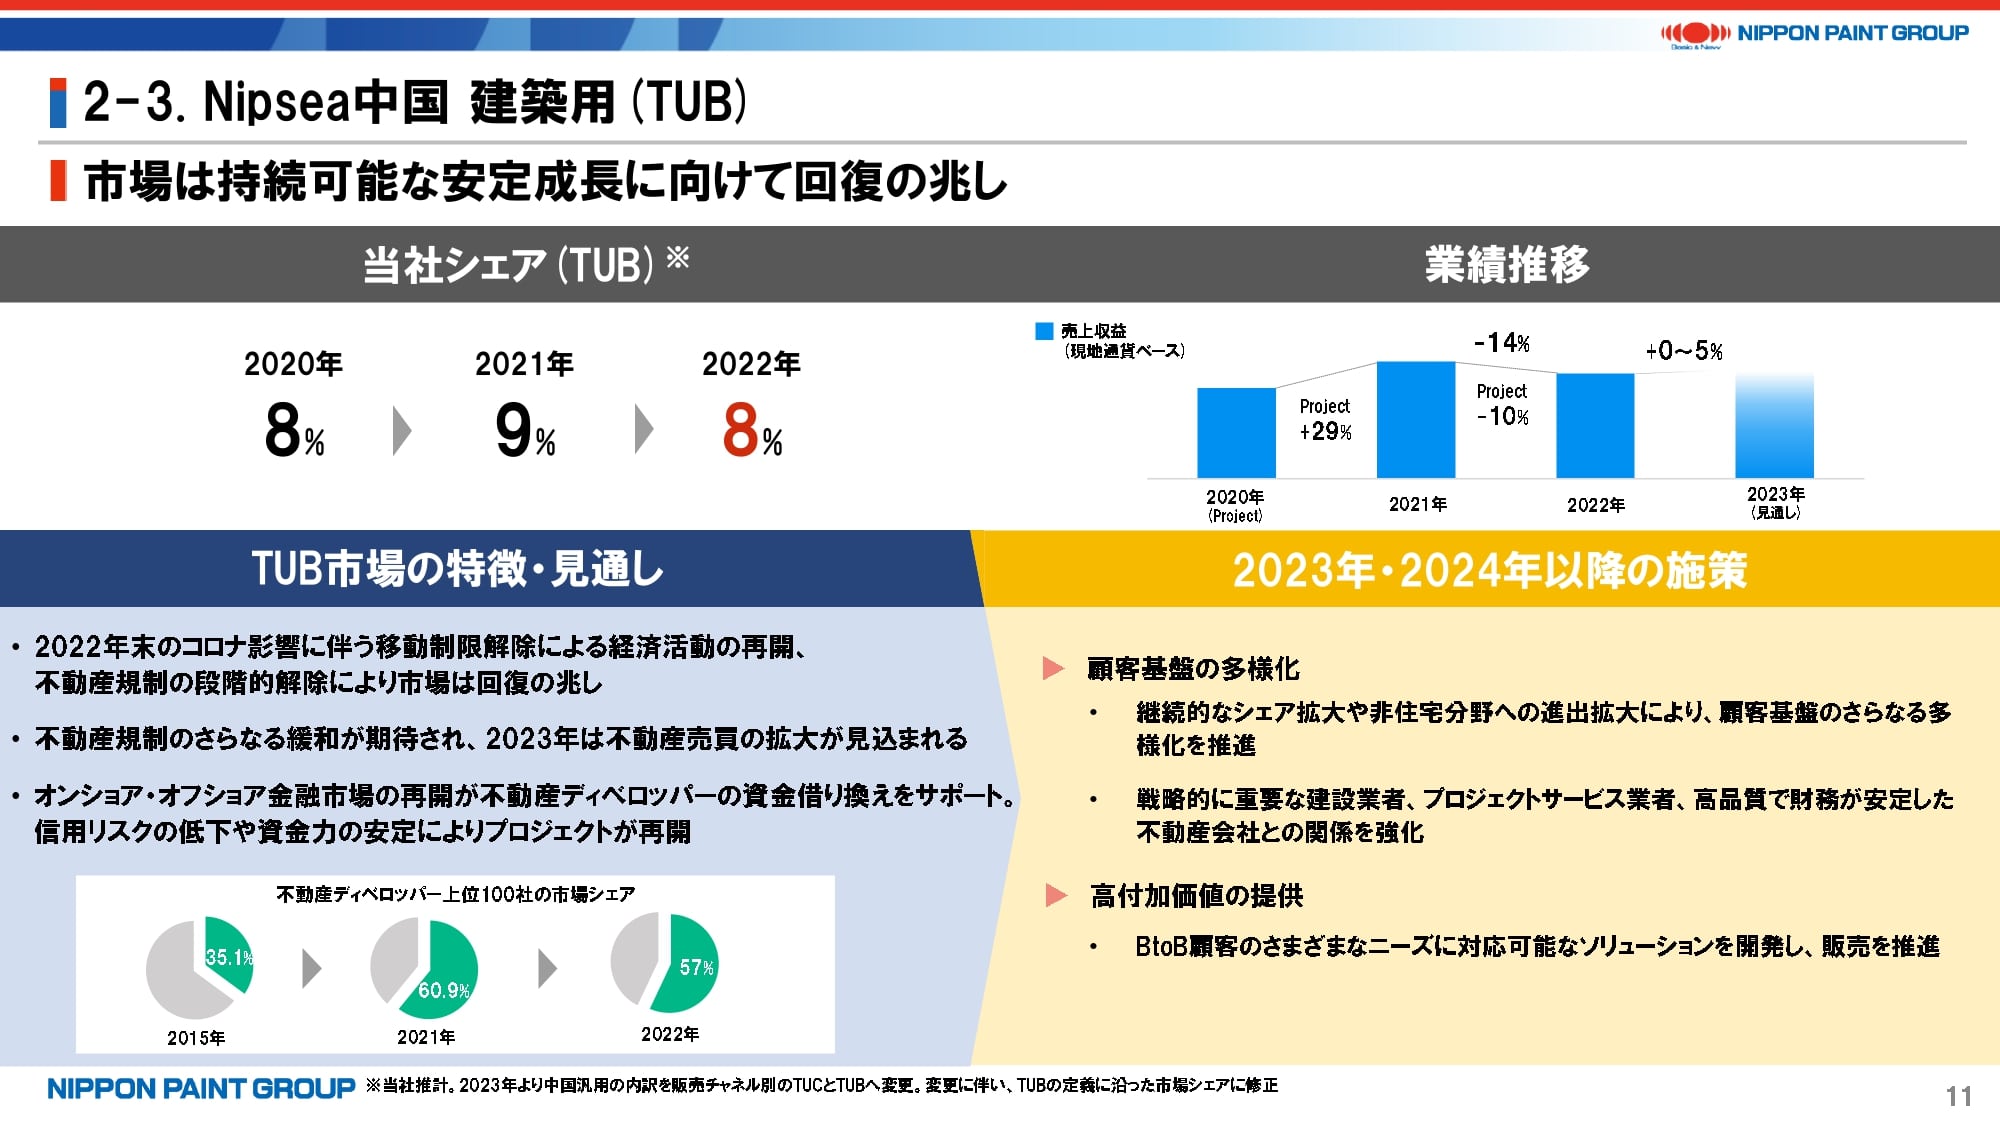Viewport: 2000px width, 1125px height.
Task: Click the heading '高付加価値の提供'
Action: (x=1197, y=896)
